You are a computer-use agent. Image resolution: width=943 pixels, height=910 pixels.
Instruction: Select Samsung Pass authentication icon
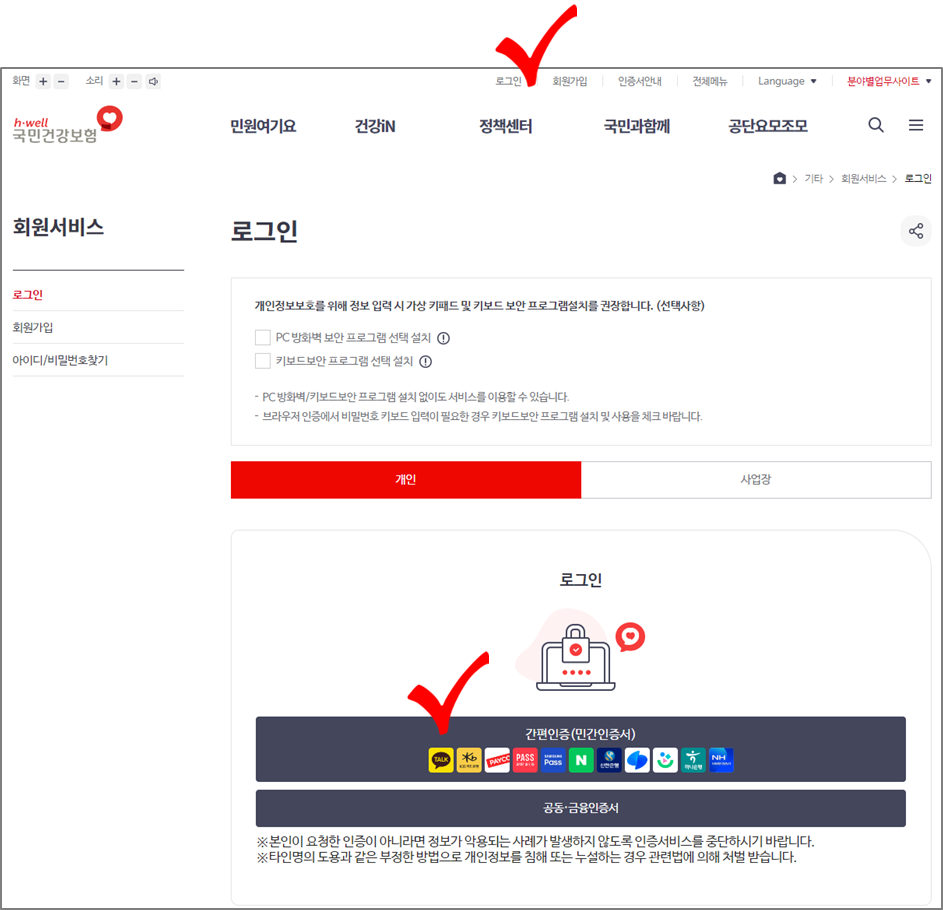point(552,760)
